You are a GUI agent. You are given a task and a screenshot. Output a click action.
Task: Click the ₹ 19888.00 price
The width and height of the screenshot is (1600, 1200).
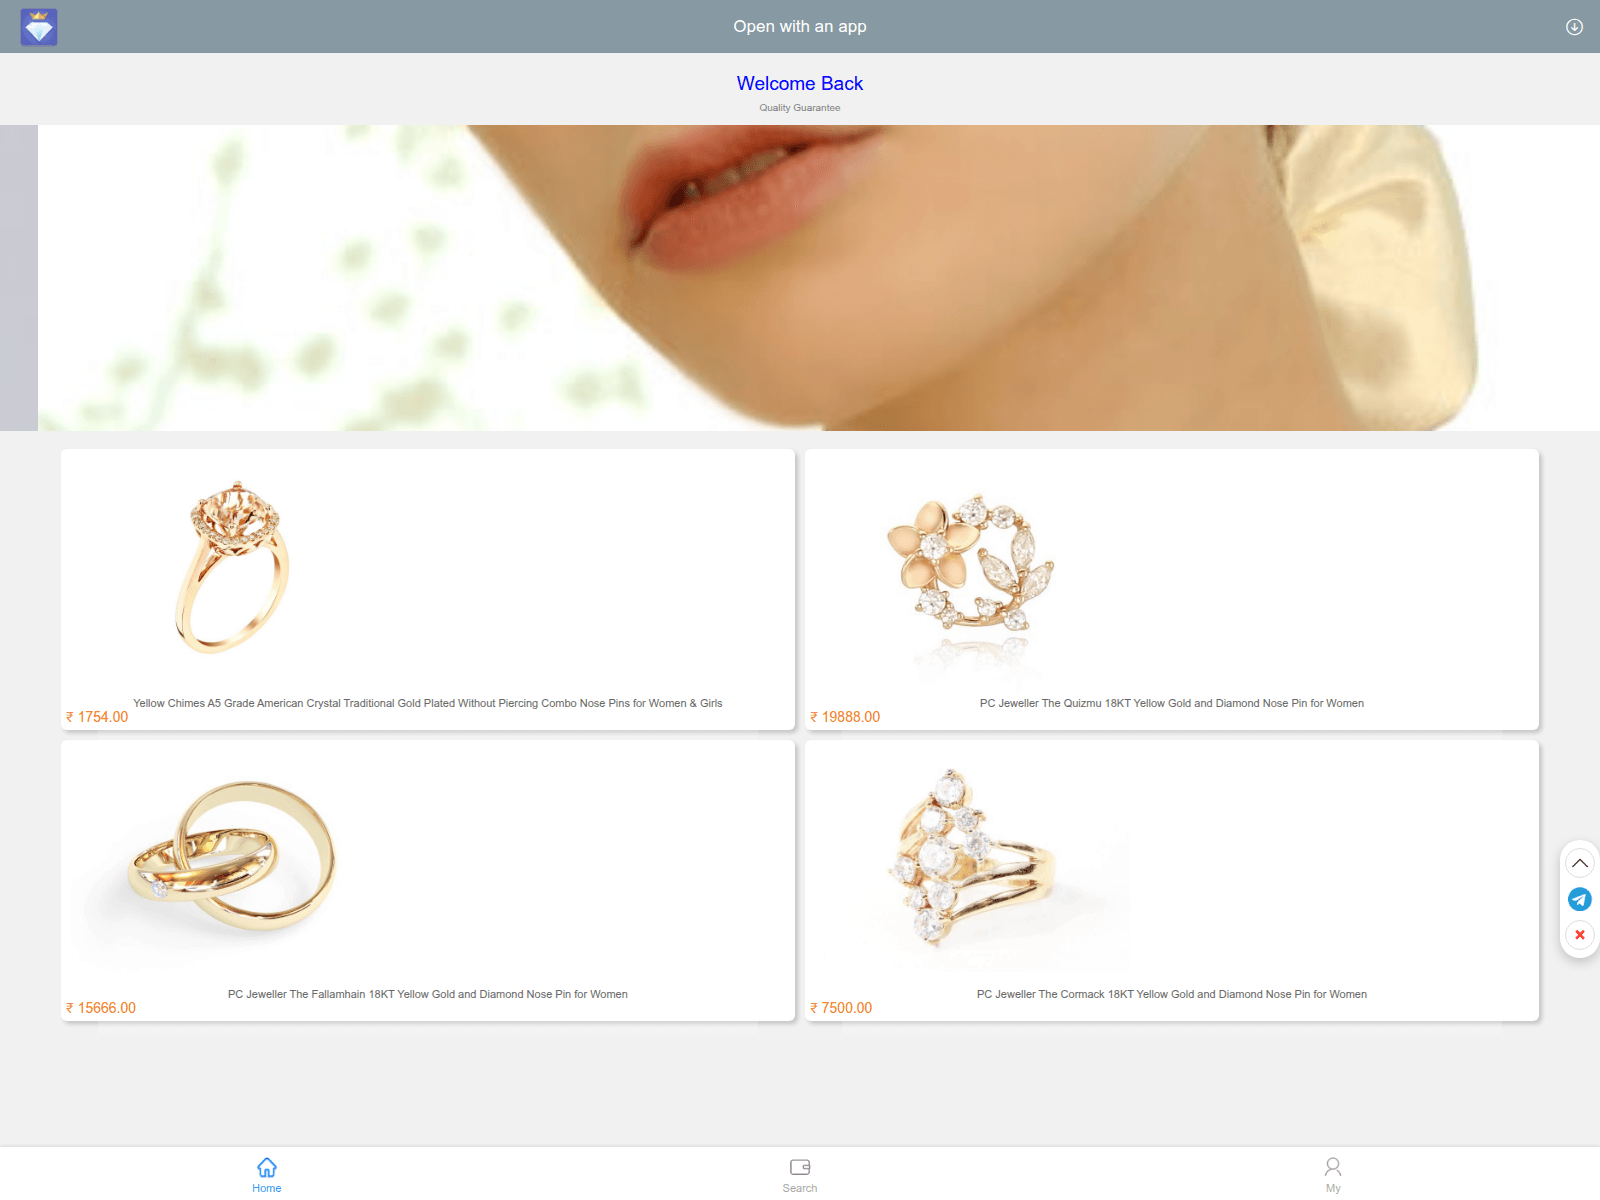[845, 717]
